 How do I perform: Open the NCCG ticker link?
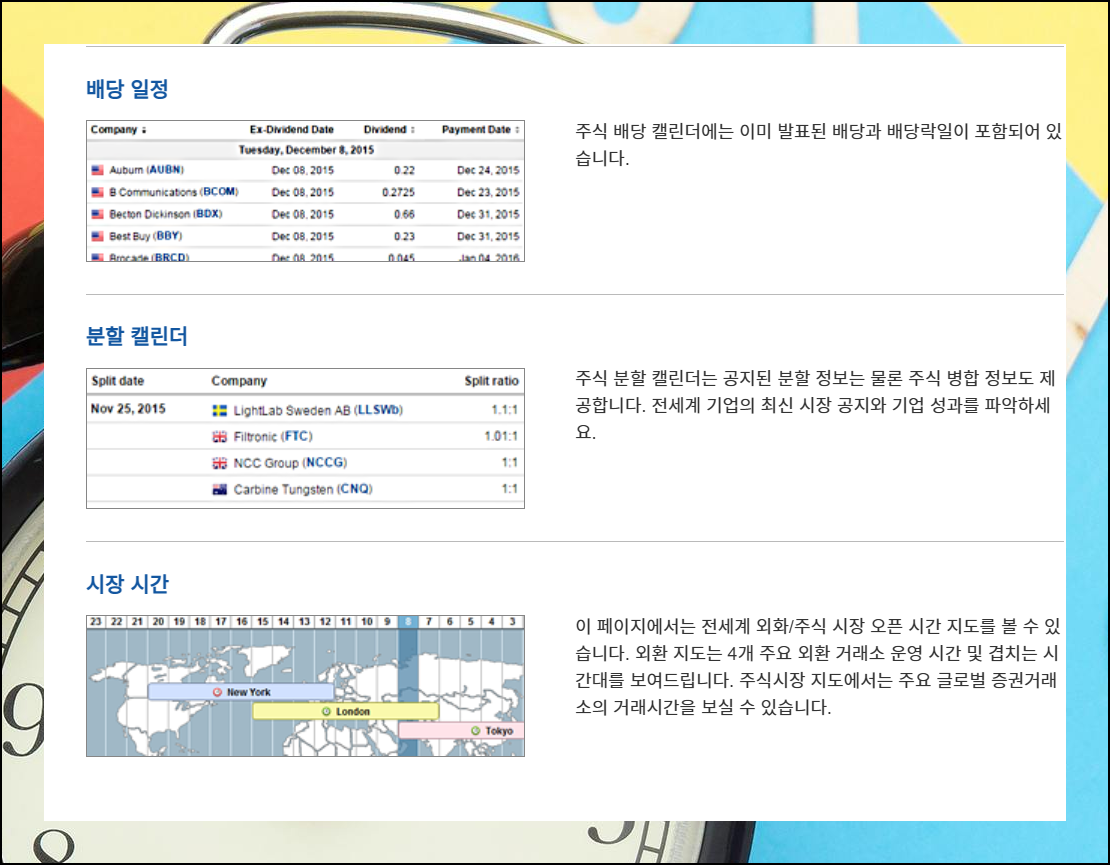coord(325,462)
